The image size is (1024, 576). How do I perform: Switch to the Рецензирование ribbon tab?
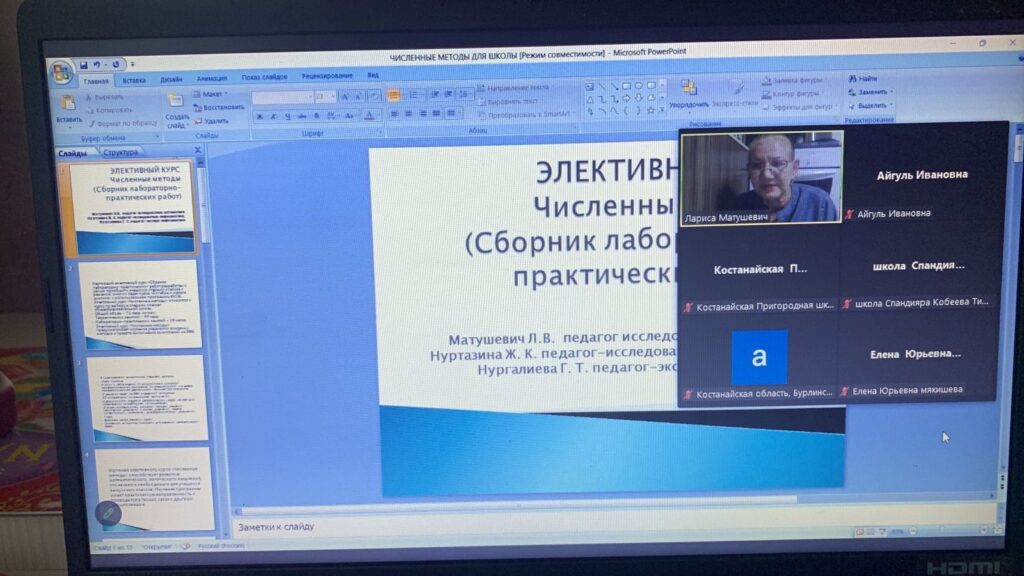point(327,76)
